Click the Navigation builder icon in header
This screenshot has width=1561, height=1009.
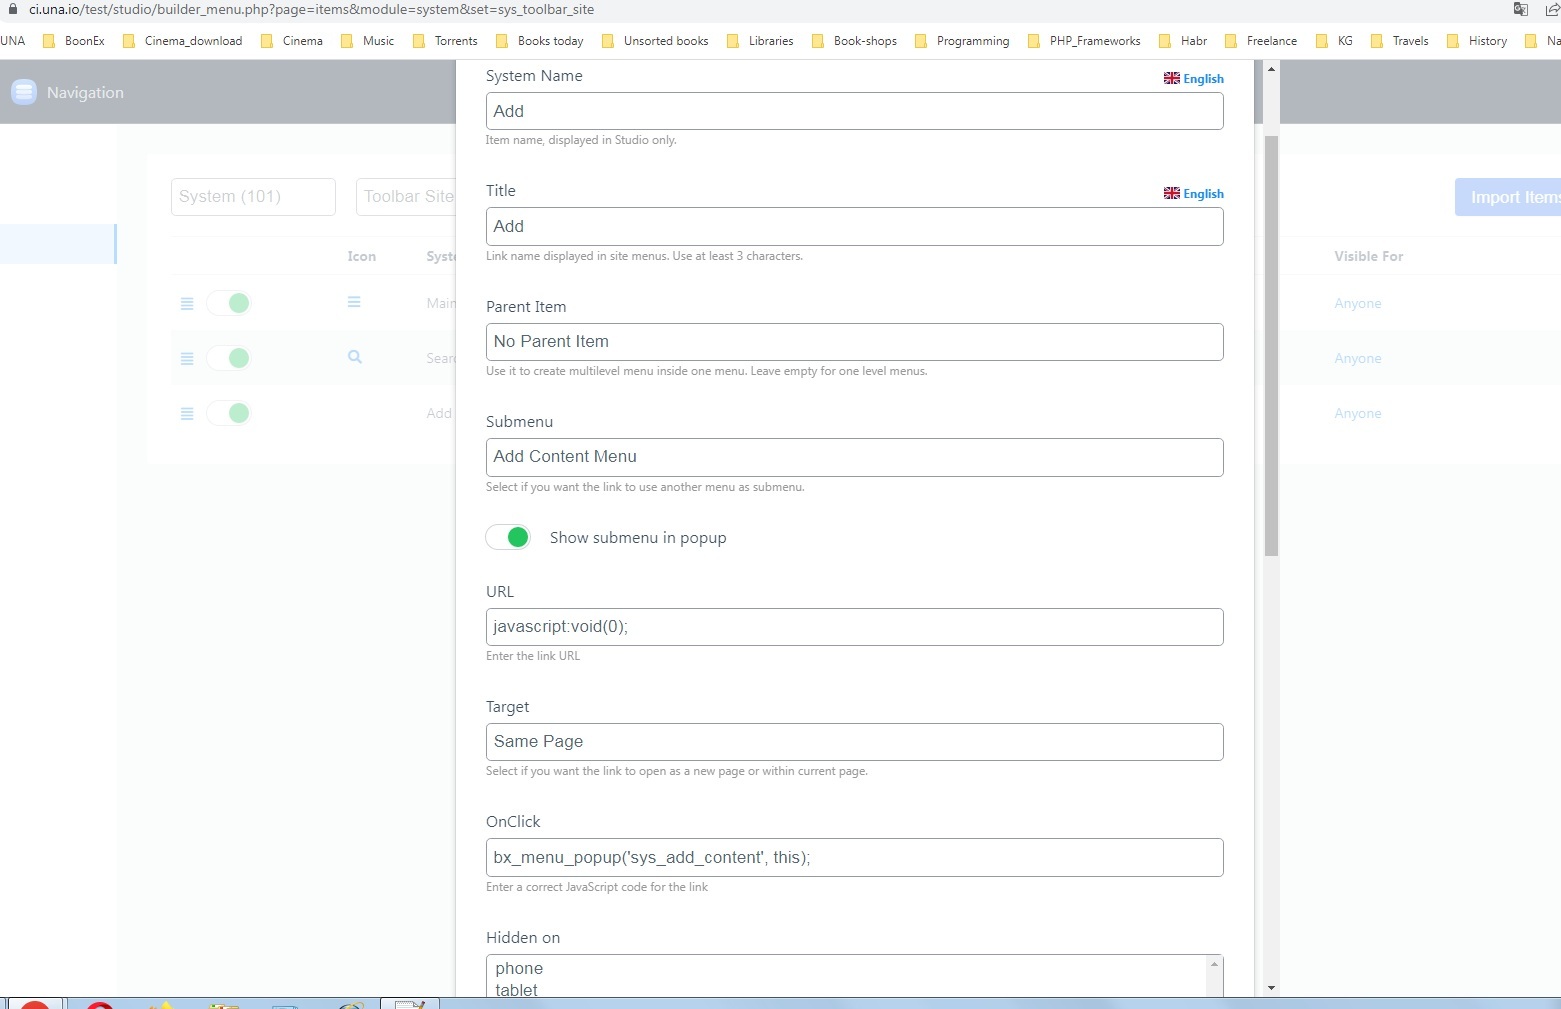(x=24, y=92)
